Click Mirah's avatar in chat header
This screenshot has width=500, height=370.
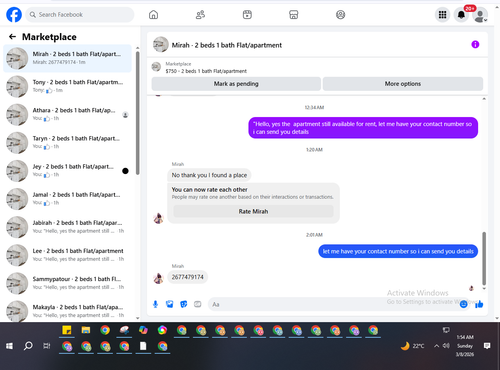point(161,45)
